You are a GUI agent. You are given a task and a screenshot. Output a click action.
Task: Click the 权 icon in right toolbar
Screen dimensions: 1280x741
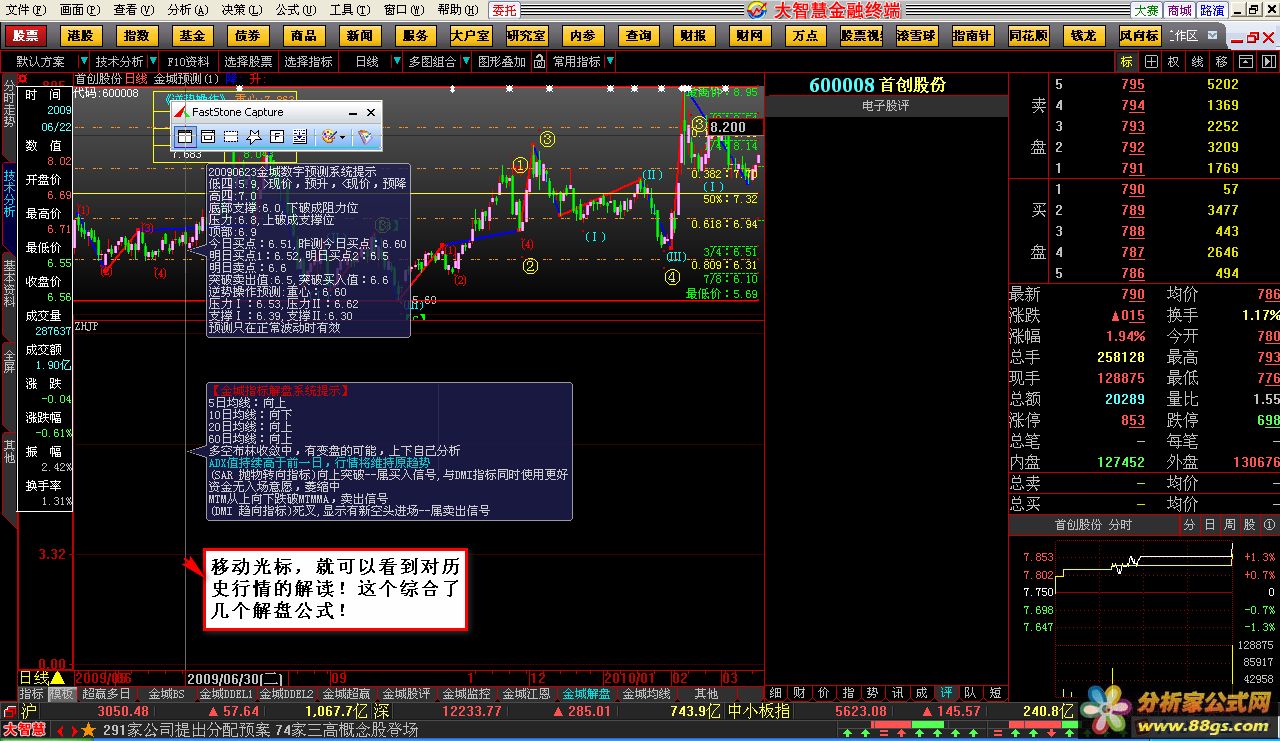[x=1173, y=61]
